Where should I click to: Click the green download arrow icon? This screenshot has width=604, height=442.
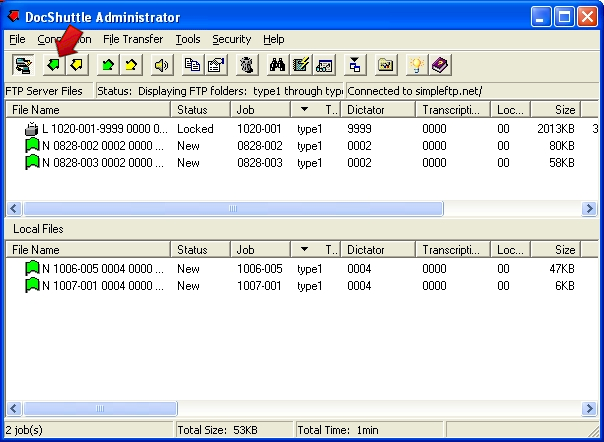(x=54, y=65)
